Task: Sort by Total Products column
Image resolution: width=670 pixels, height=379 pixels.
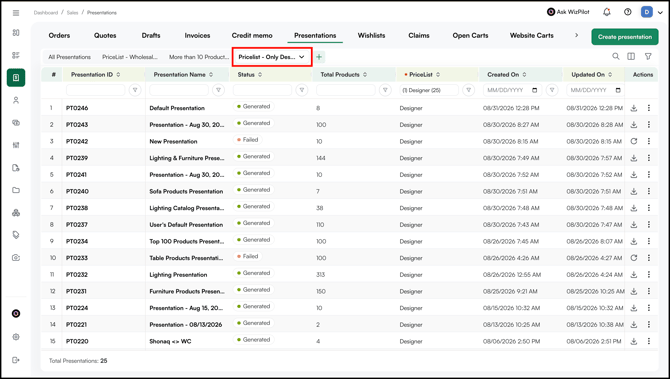Action: 365,74
